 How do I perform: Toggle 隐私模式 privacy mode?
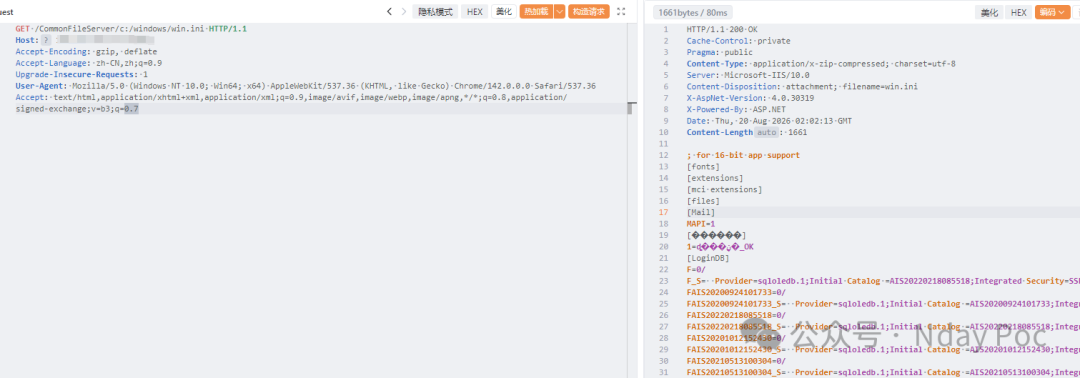click(x=435, y=12)
